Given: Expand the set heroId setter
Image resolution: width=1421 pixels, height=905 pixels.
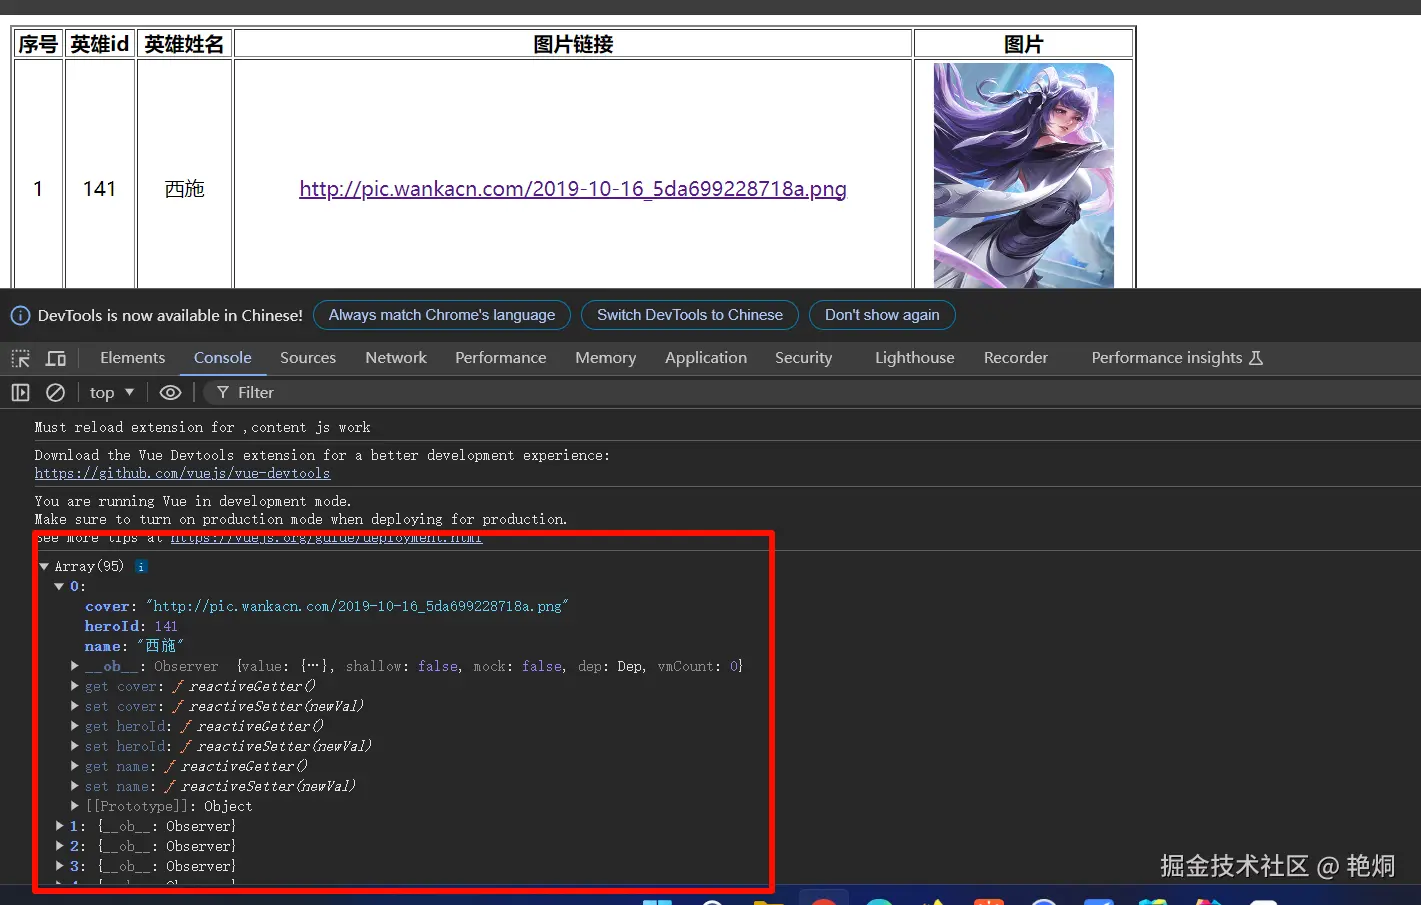Looking at the screenshot, I should point(75,746).
